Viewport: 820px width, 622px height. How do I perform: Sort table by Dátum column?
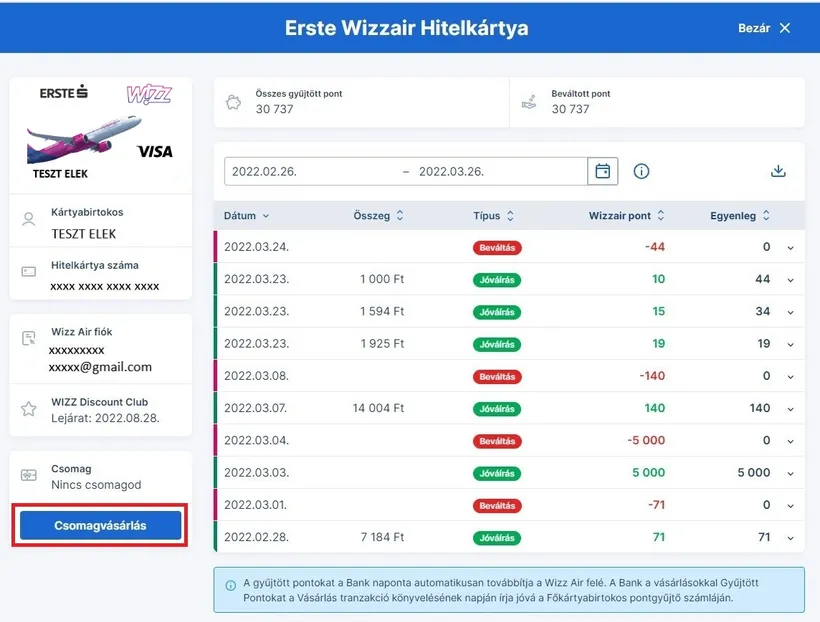pos(247,215)
